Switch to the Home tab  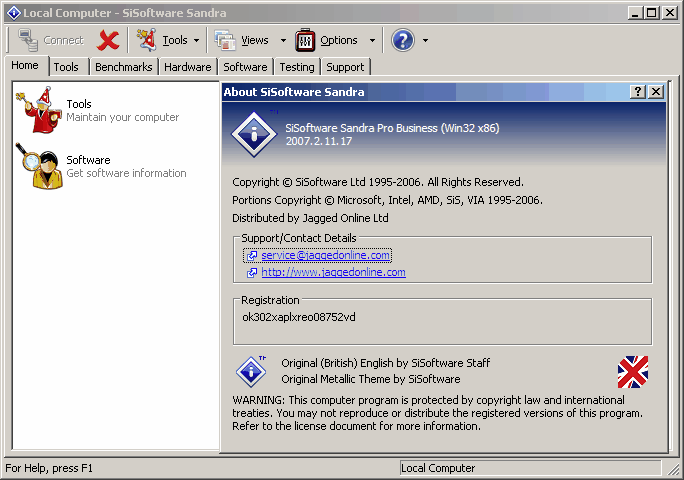(25, 65)
